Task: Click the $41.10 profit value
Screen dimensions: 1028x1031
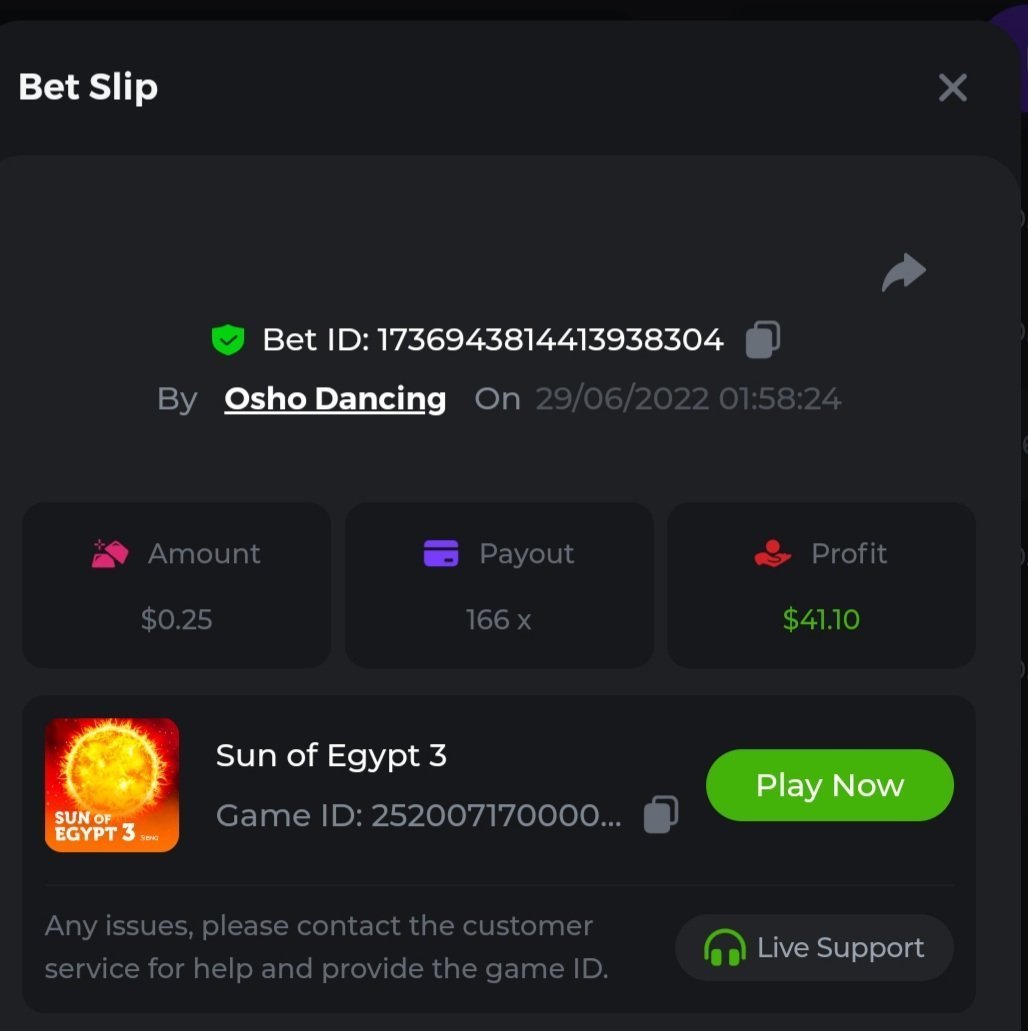Action: point(821,620)
